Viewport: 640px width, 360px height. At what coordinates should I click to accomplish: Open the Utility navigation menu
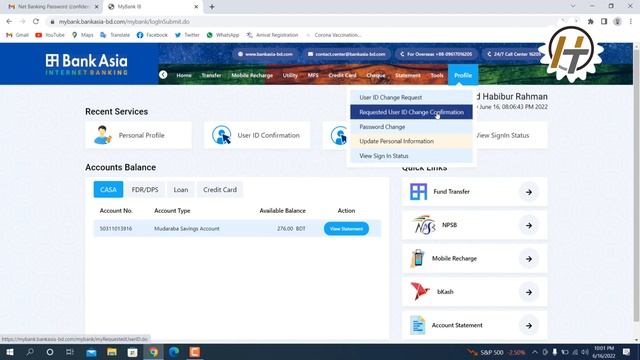pos(290,75)
